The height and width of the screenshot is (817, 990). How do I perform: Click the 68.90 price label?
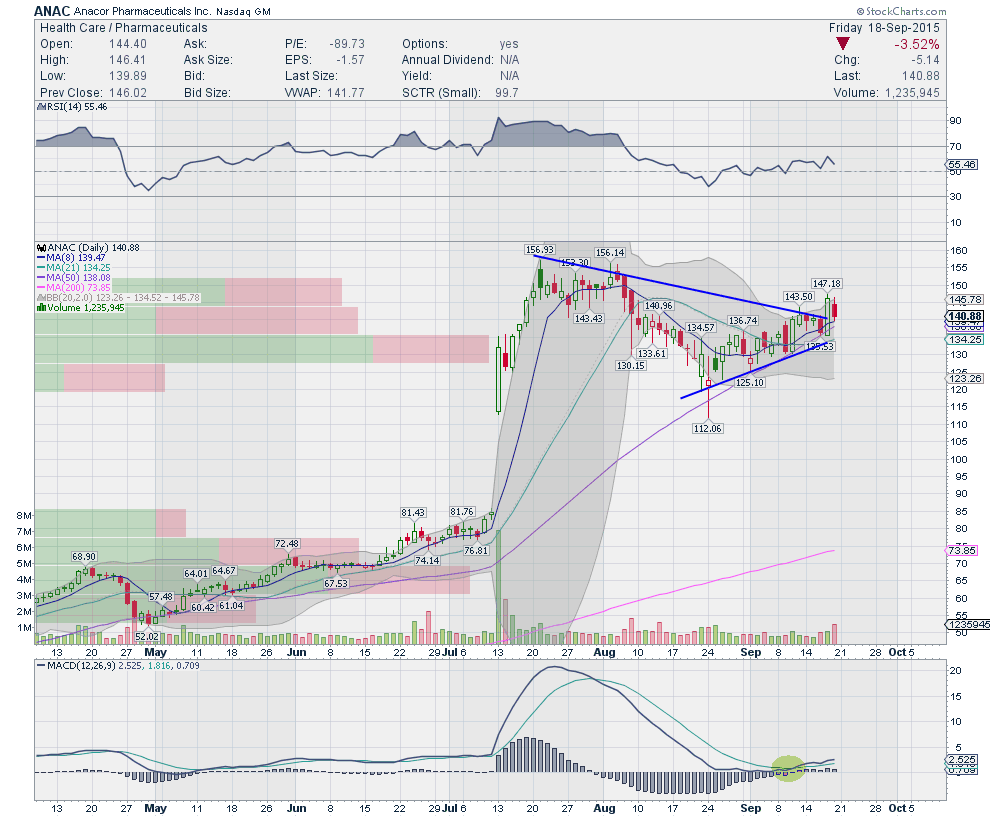84,556
